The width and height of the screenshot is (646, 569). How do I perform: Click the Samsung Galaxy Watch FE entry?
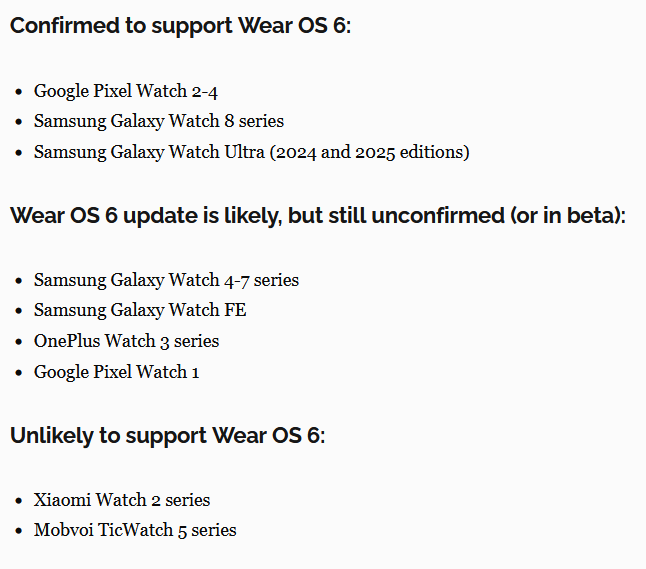tap(140, 310)
